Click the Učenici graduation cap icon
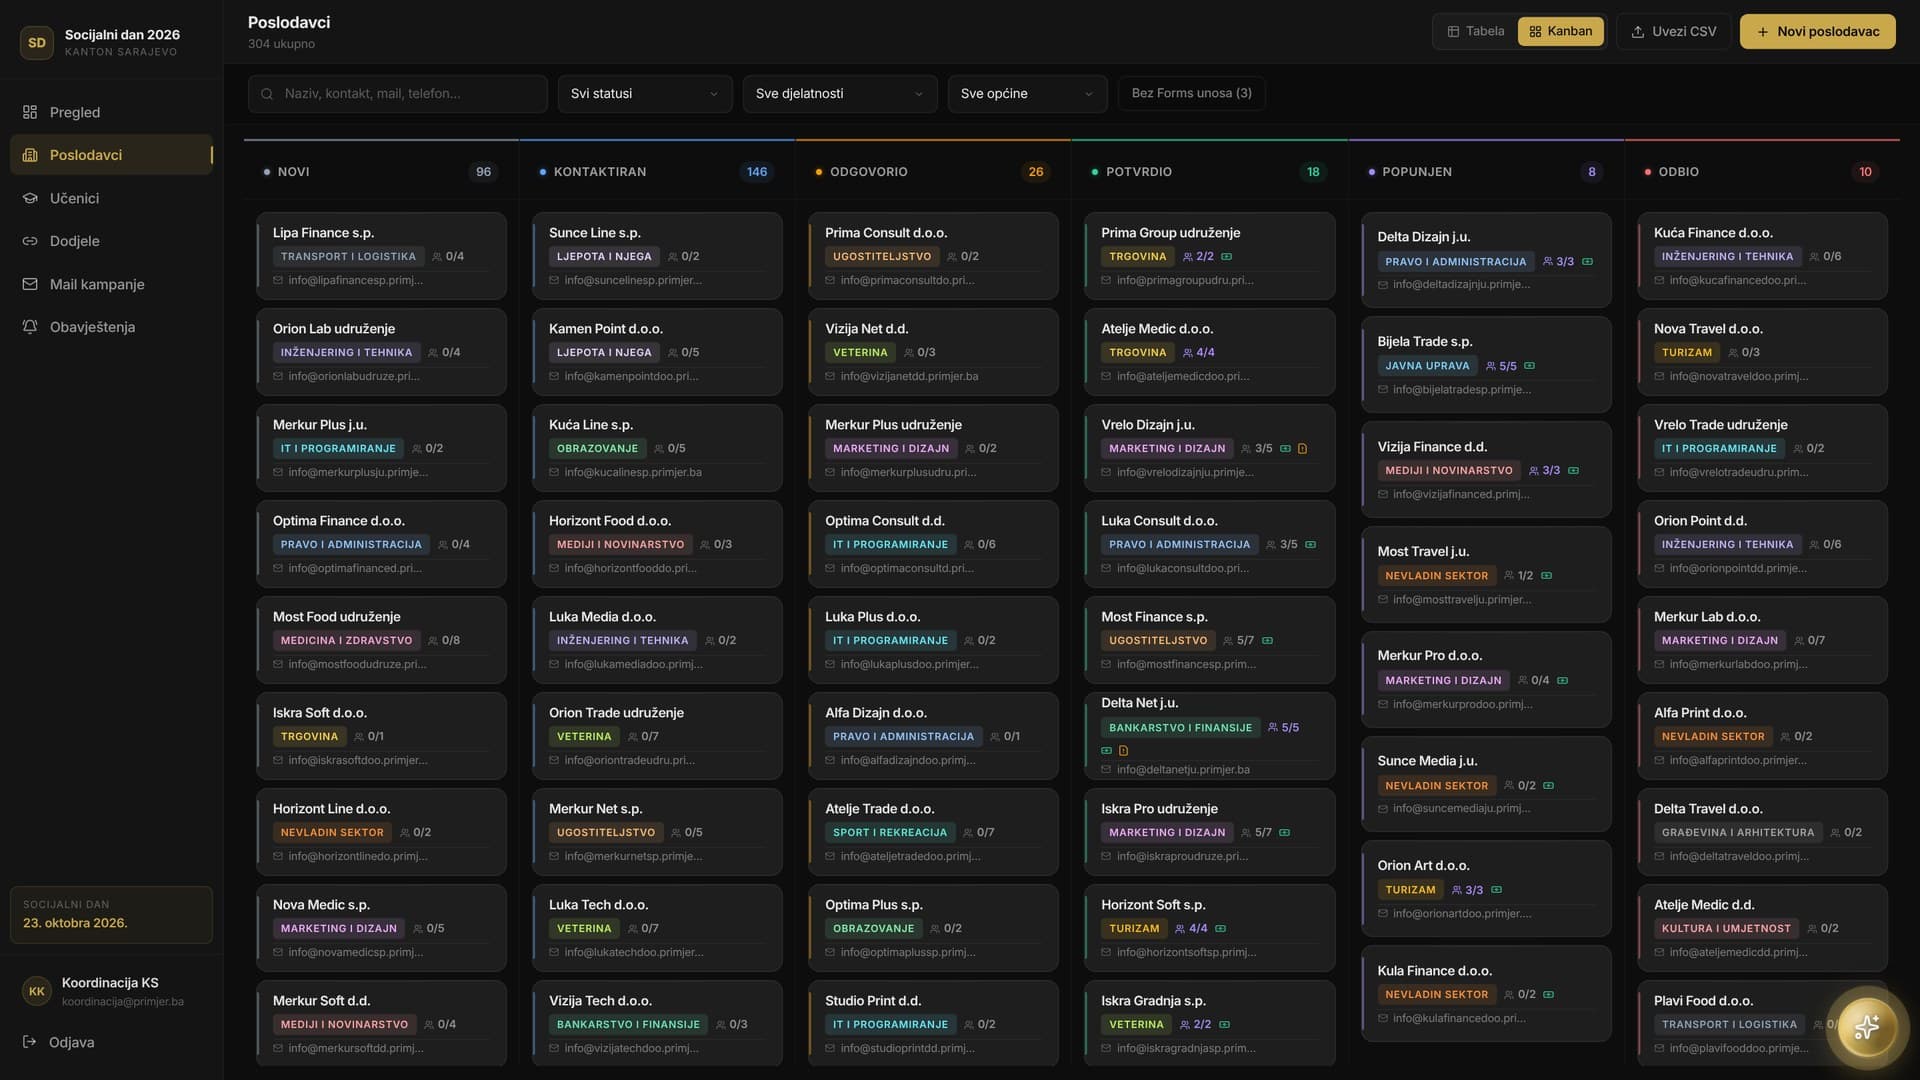This screenshot has width=1920, height=1080. (30, 198)
